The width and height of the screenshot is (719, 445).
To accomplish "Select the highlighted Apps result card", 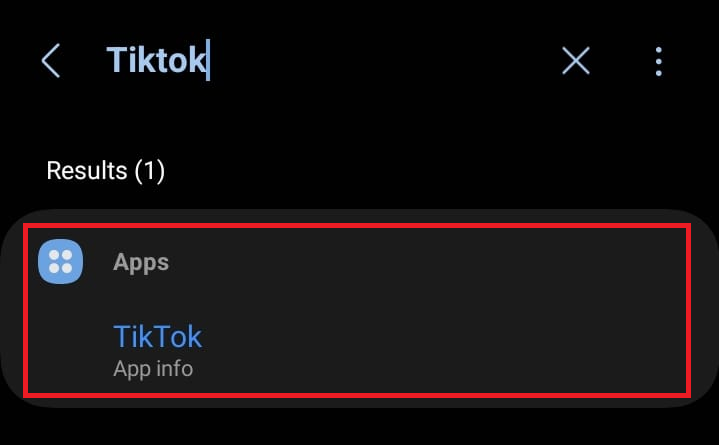I will pos(357,310).
